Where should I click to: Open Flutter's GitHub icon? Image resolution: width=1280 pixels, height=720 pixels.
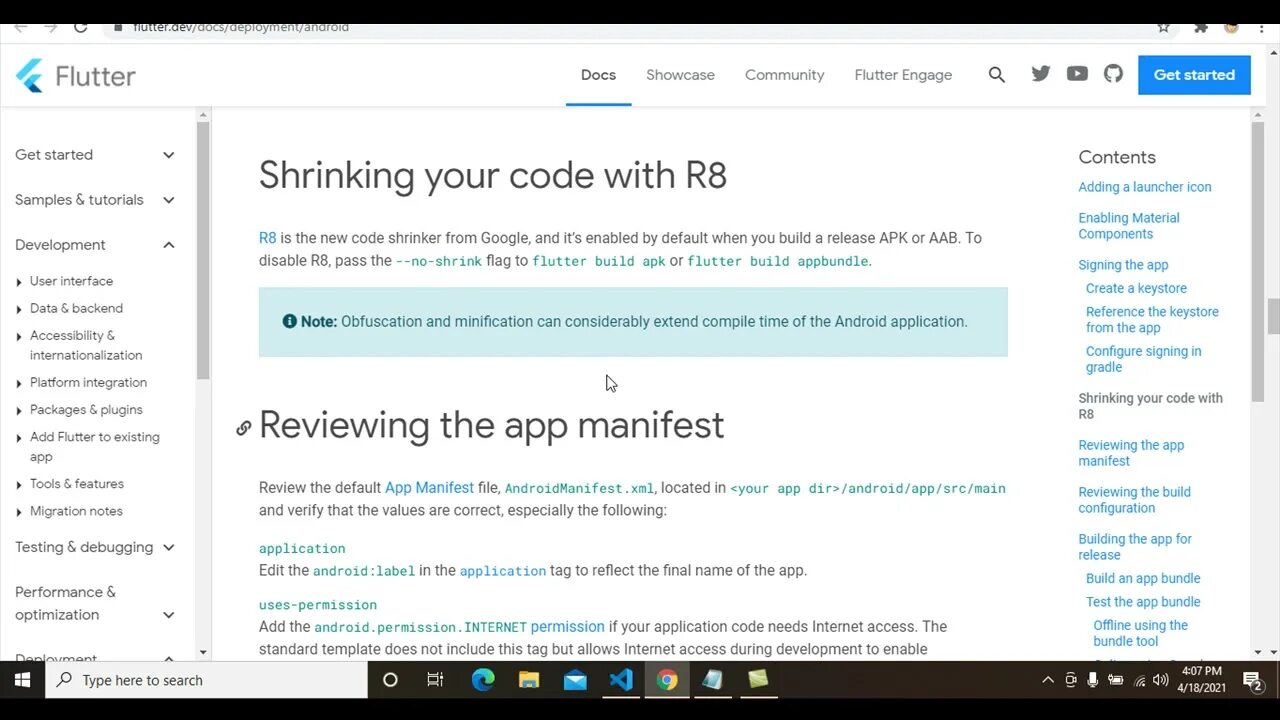pos(1113,74)
